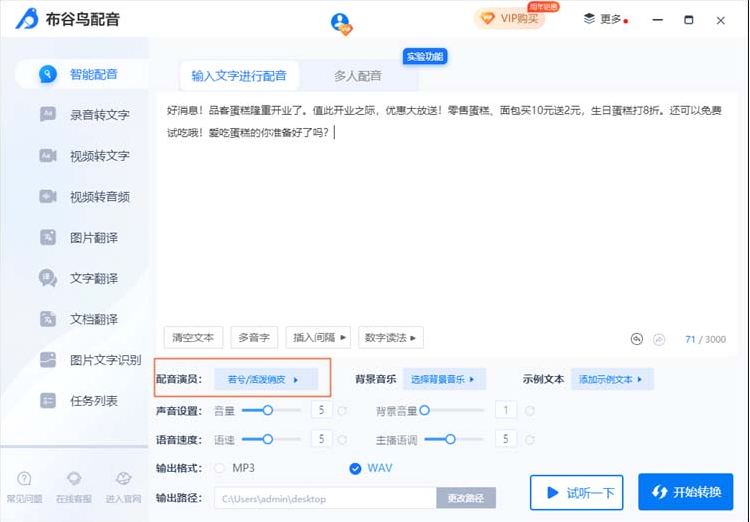Image resolution: width=750 pixels, height=522 pixels.
Task: Switch to 多人配音 tab
Action: pyautogui.click(x=357, y=76)
